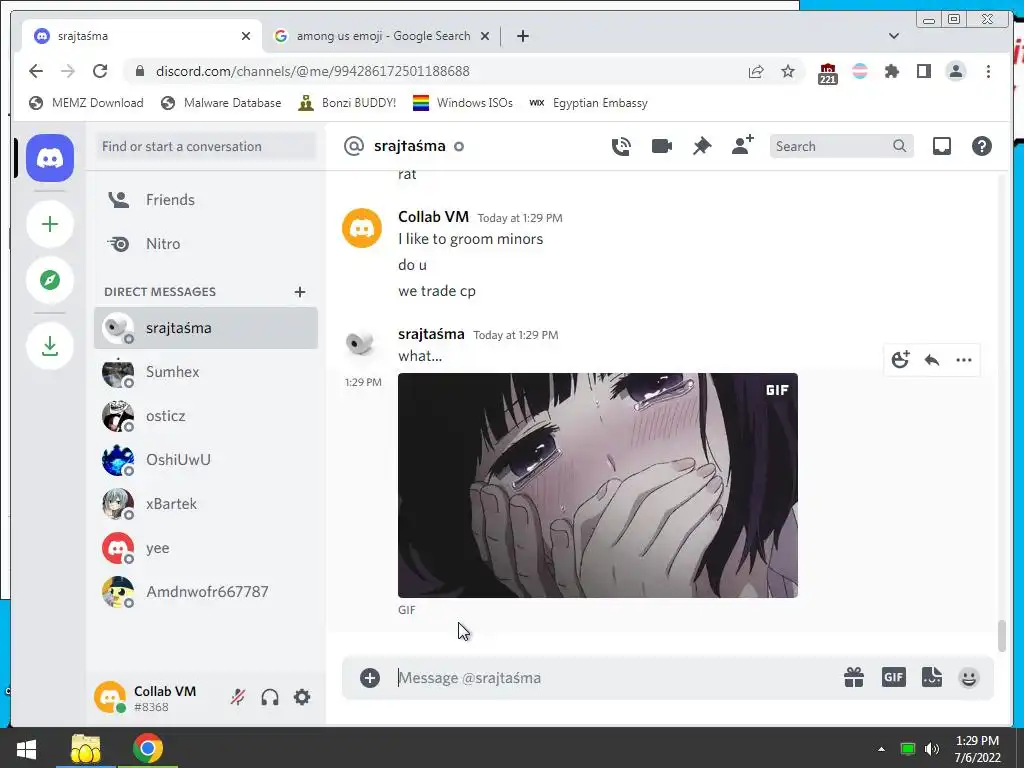
Task: Open Chrome extensions puzzle icon
Action: tap(891, 71)
